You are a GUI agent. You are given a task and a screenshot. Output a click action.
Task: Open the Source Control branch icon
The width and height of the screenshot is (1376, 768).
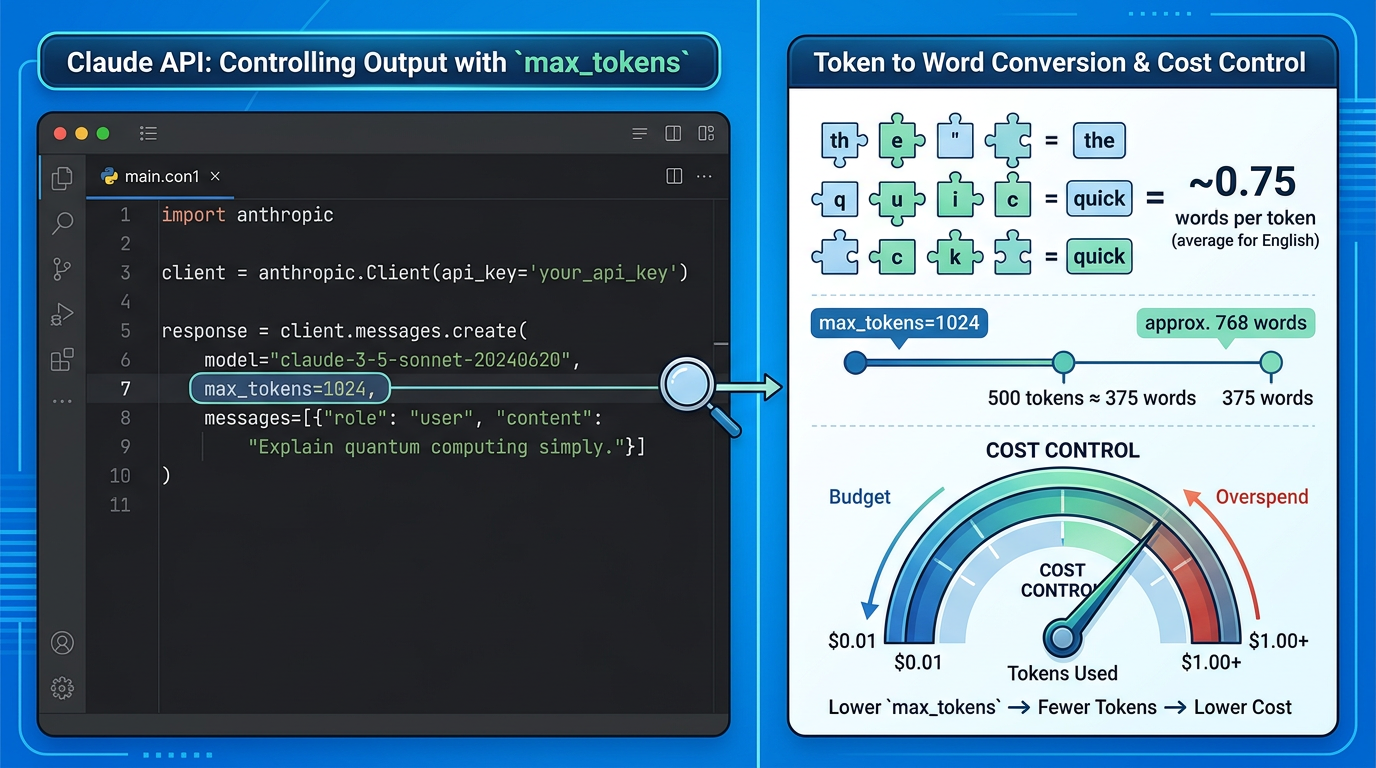tap(62, 269)
